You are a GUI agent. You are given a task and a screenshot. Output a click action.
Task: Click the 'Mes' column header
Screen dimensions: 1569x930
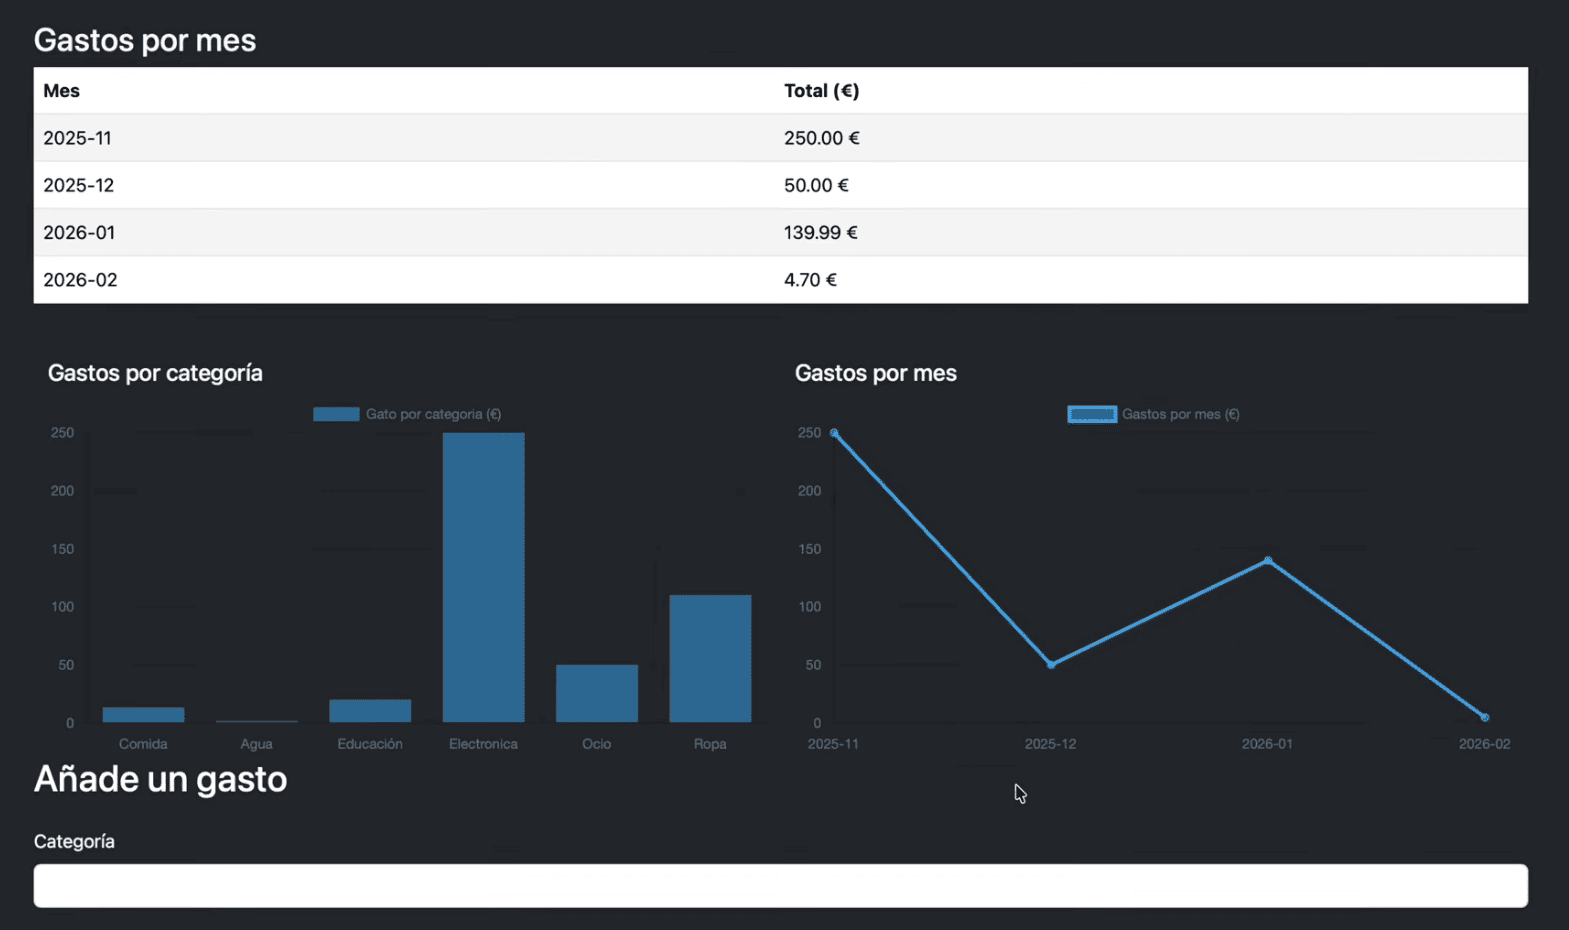tap(61, 91)
